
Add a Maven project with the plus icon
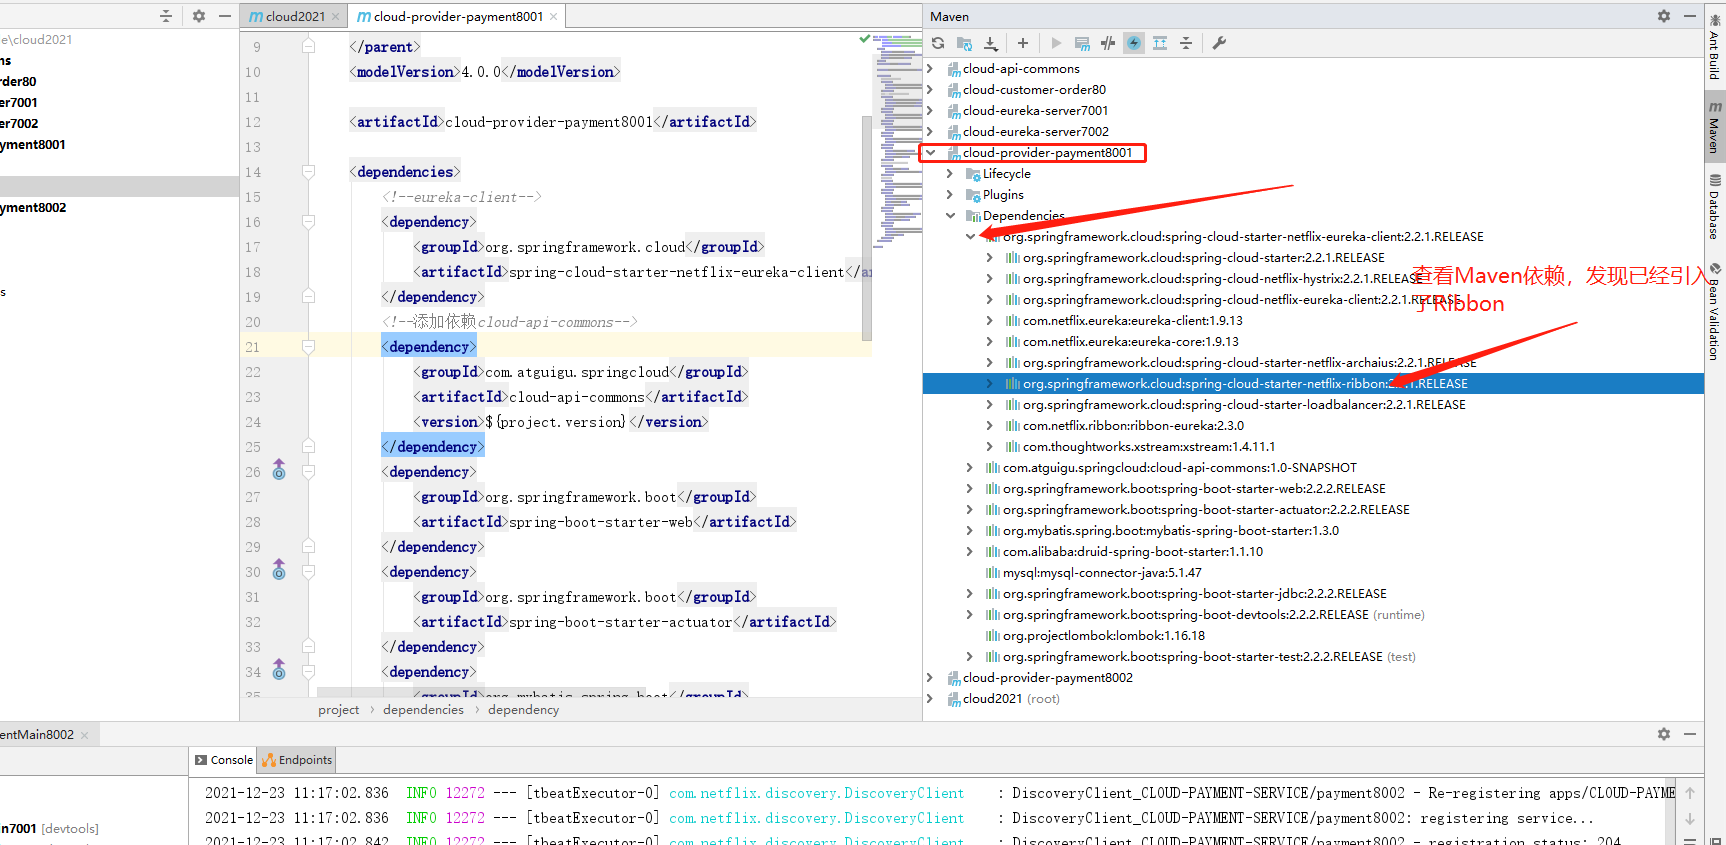click(x=1023, y=43)
